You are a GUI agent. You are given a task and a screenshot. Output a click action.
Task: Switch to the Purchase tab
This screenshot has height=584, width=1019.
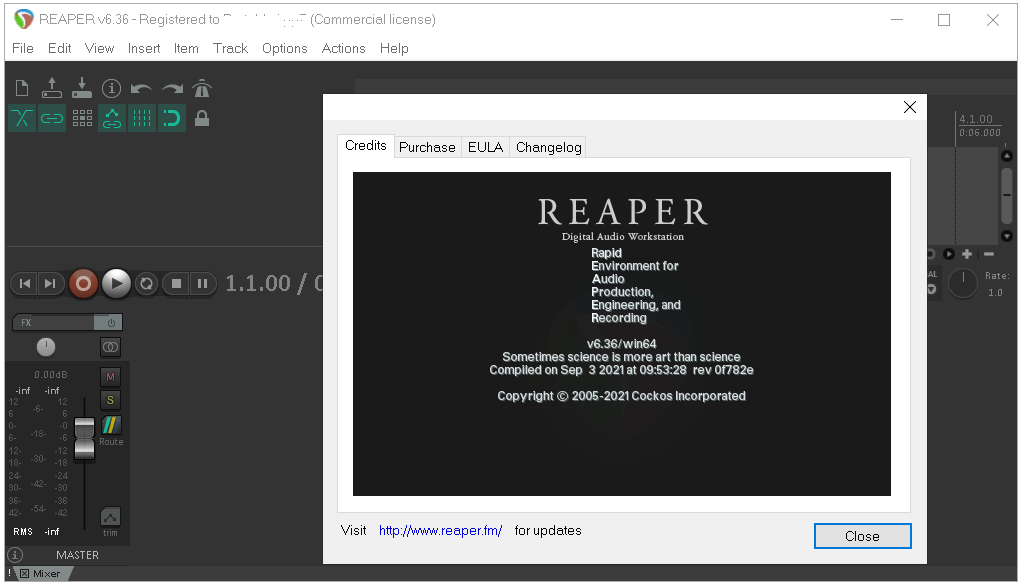[x=427, y=147]
